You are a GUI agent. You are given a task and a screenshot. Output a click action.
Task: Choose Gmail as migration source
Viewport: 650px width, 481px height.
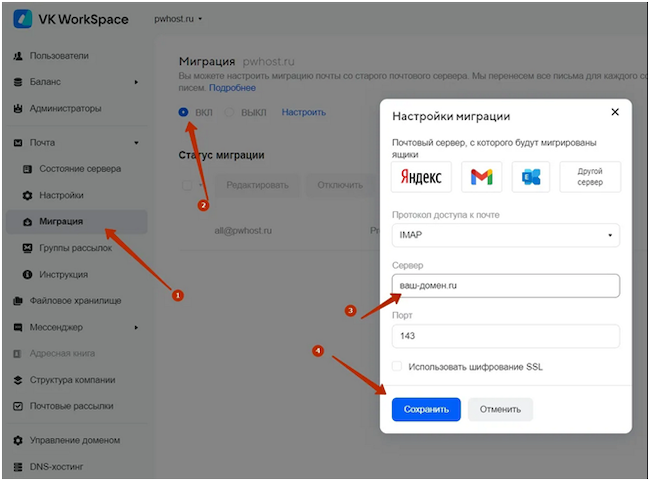click(x=481, y=177)
